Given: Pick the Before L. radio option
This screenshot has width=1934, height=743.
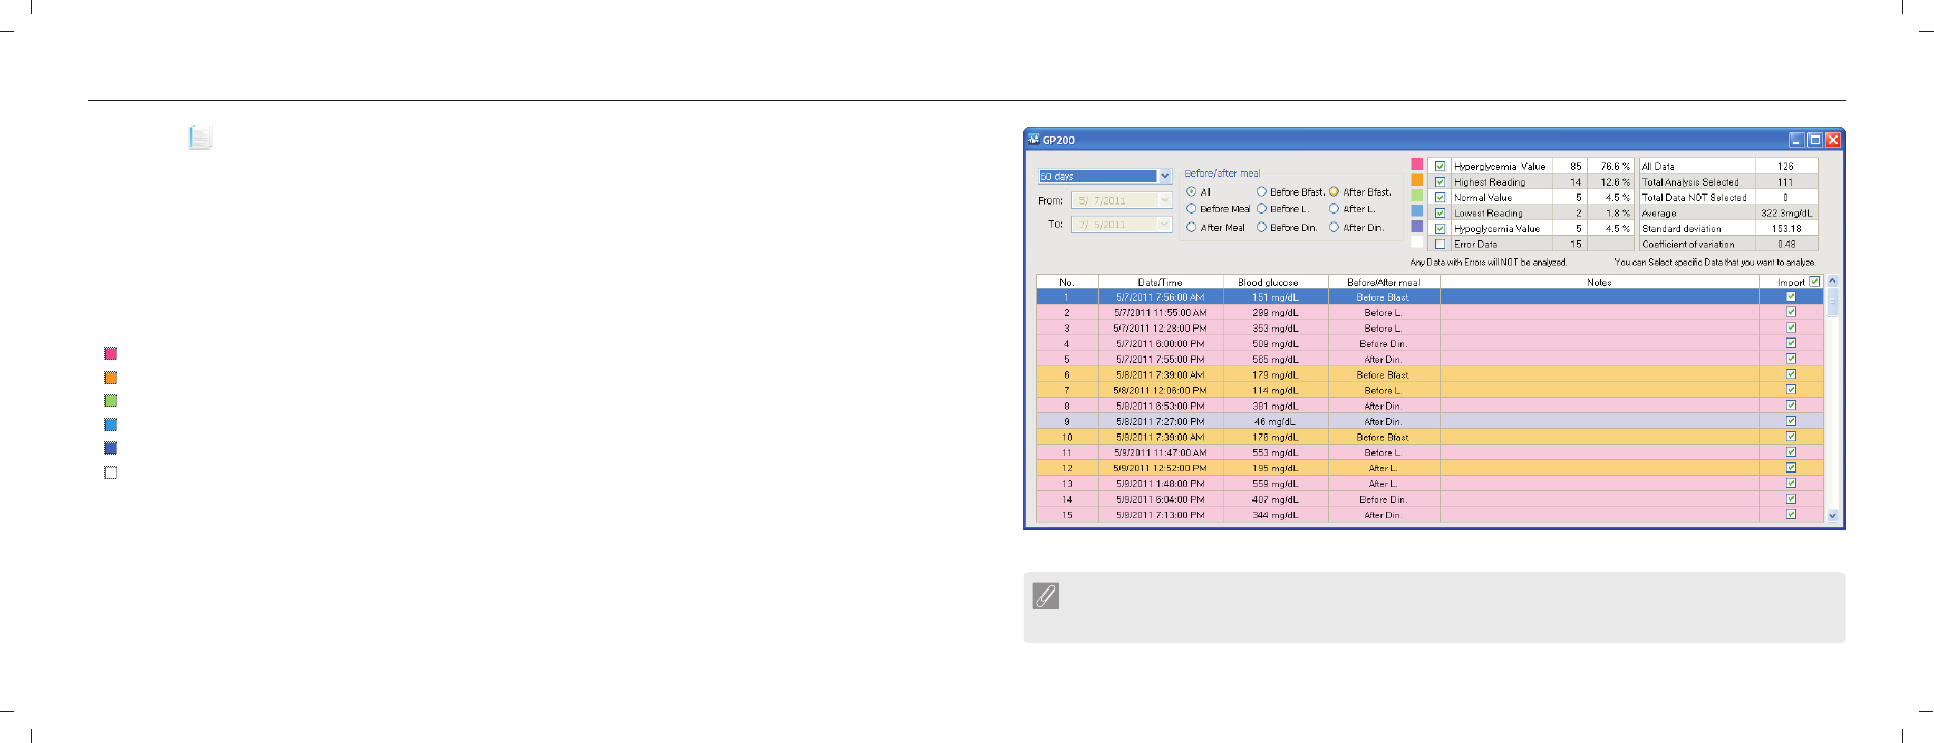Looking at the screenshot, I should coord(1262,209).
